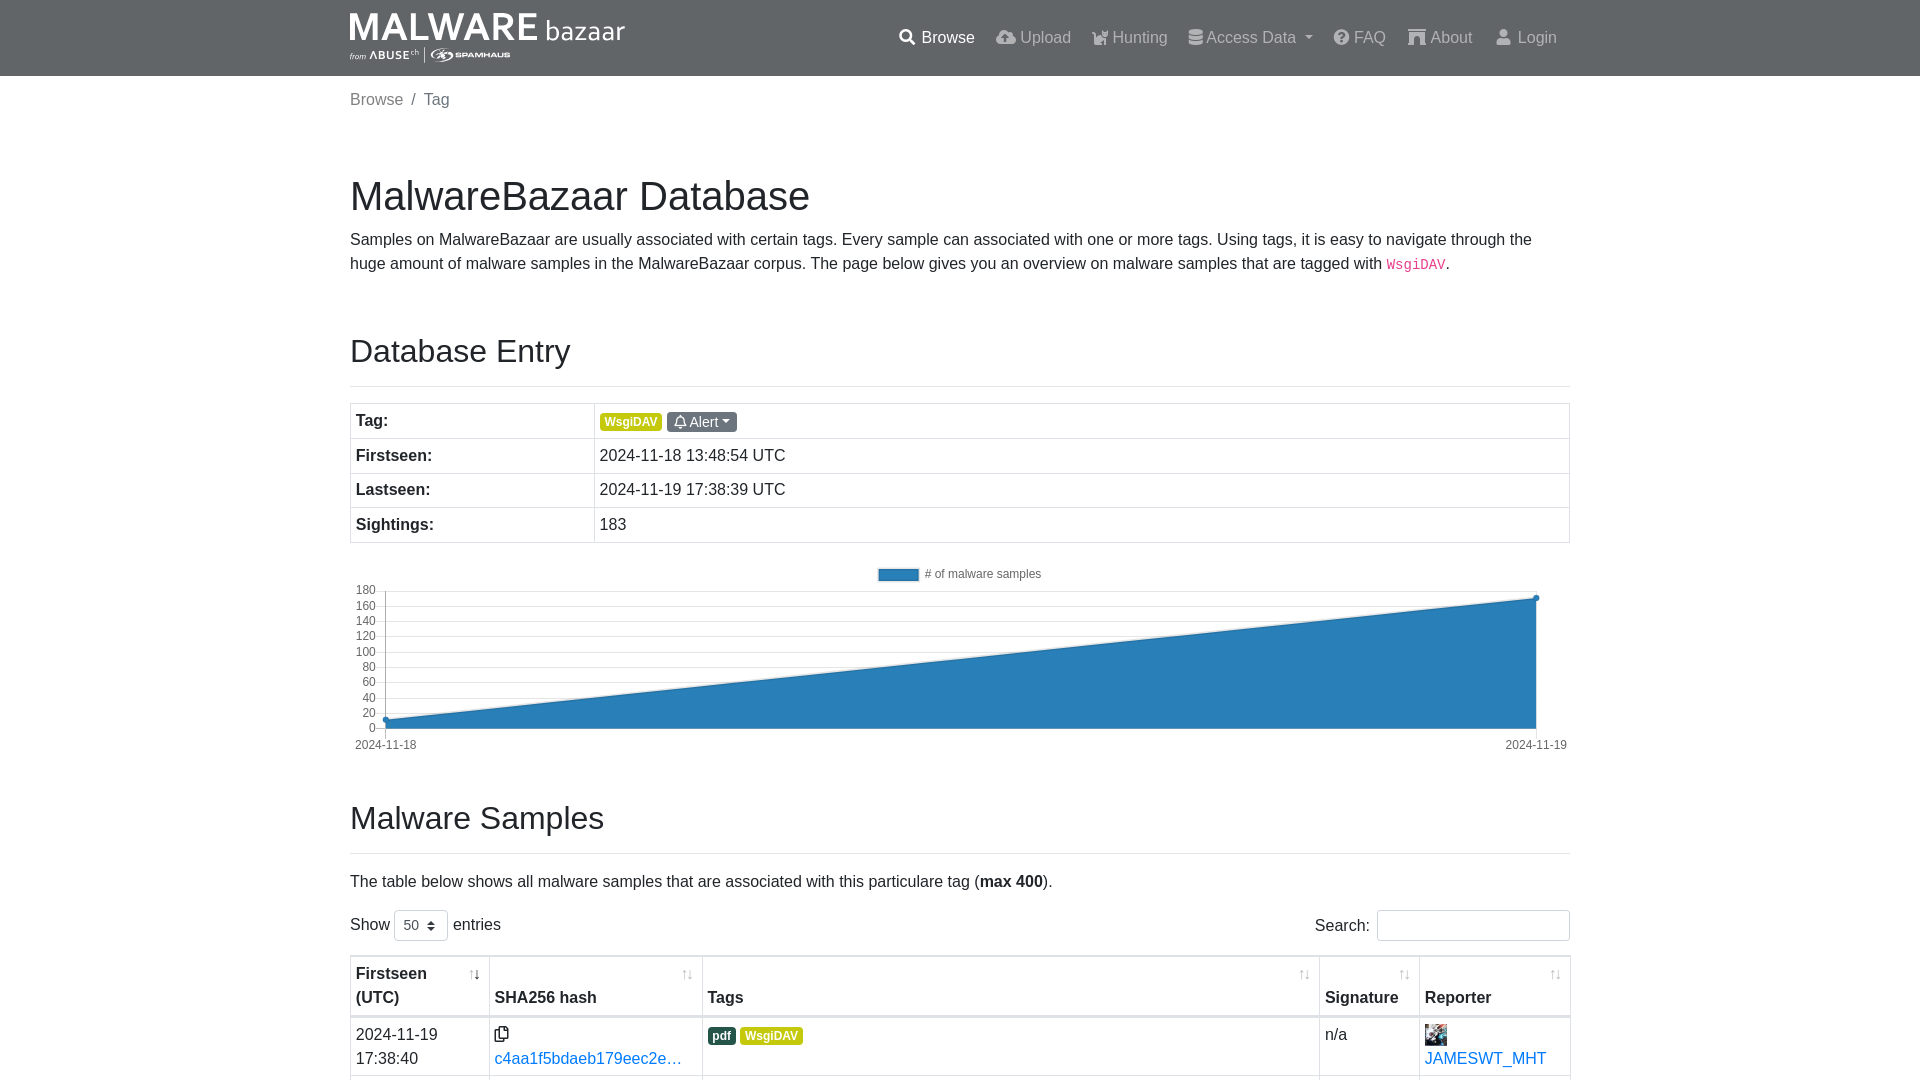
Task: Click the Browse breadcrumb link
Action: (x=375, y=99)
